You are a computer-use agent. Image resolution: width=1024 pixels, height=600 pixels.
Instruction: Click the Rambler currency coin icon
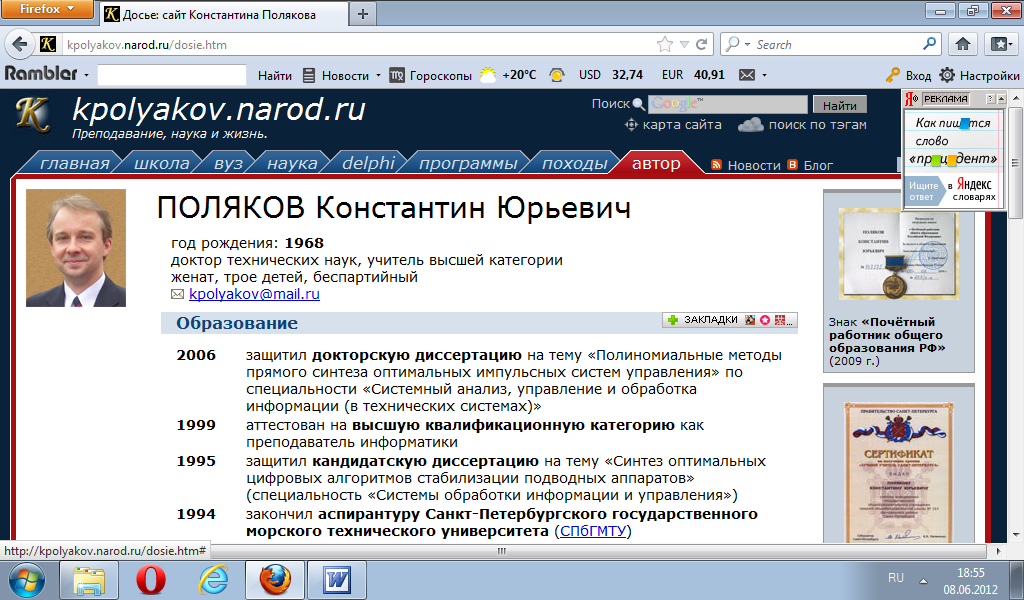[x=556, y=75]
